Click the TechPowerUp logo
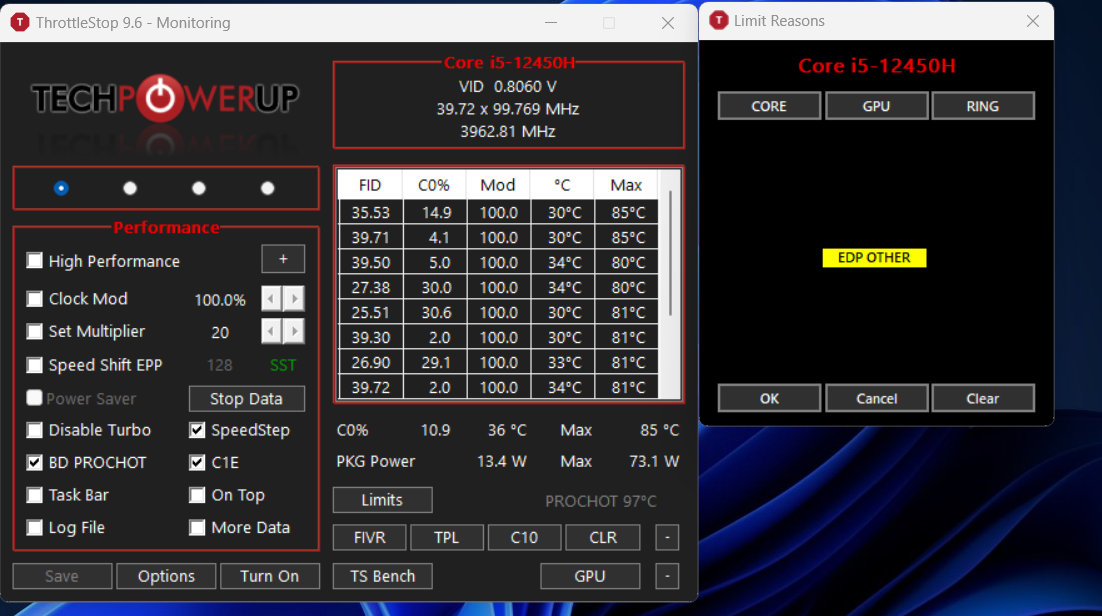Viewport: 1102px width, 616px height. 165,98
